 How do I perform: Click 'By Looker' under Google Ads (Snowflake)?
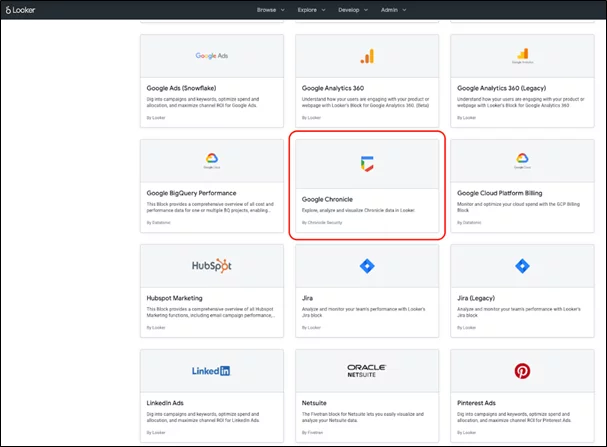point(156,118)
